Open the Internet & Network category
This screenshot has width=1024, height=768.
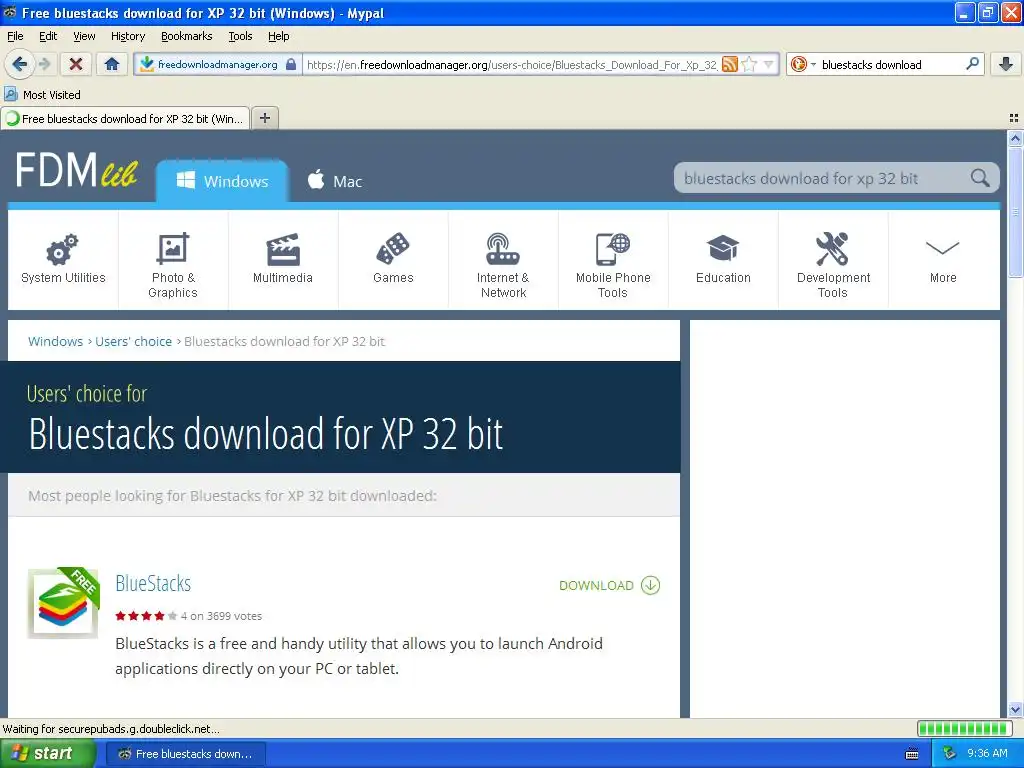[x=503, y=259]
